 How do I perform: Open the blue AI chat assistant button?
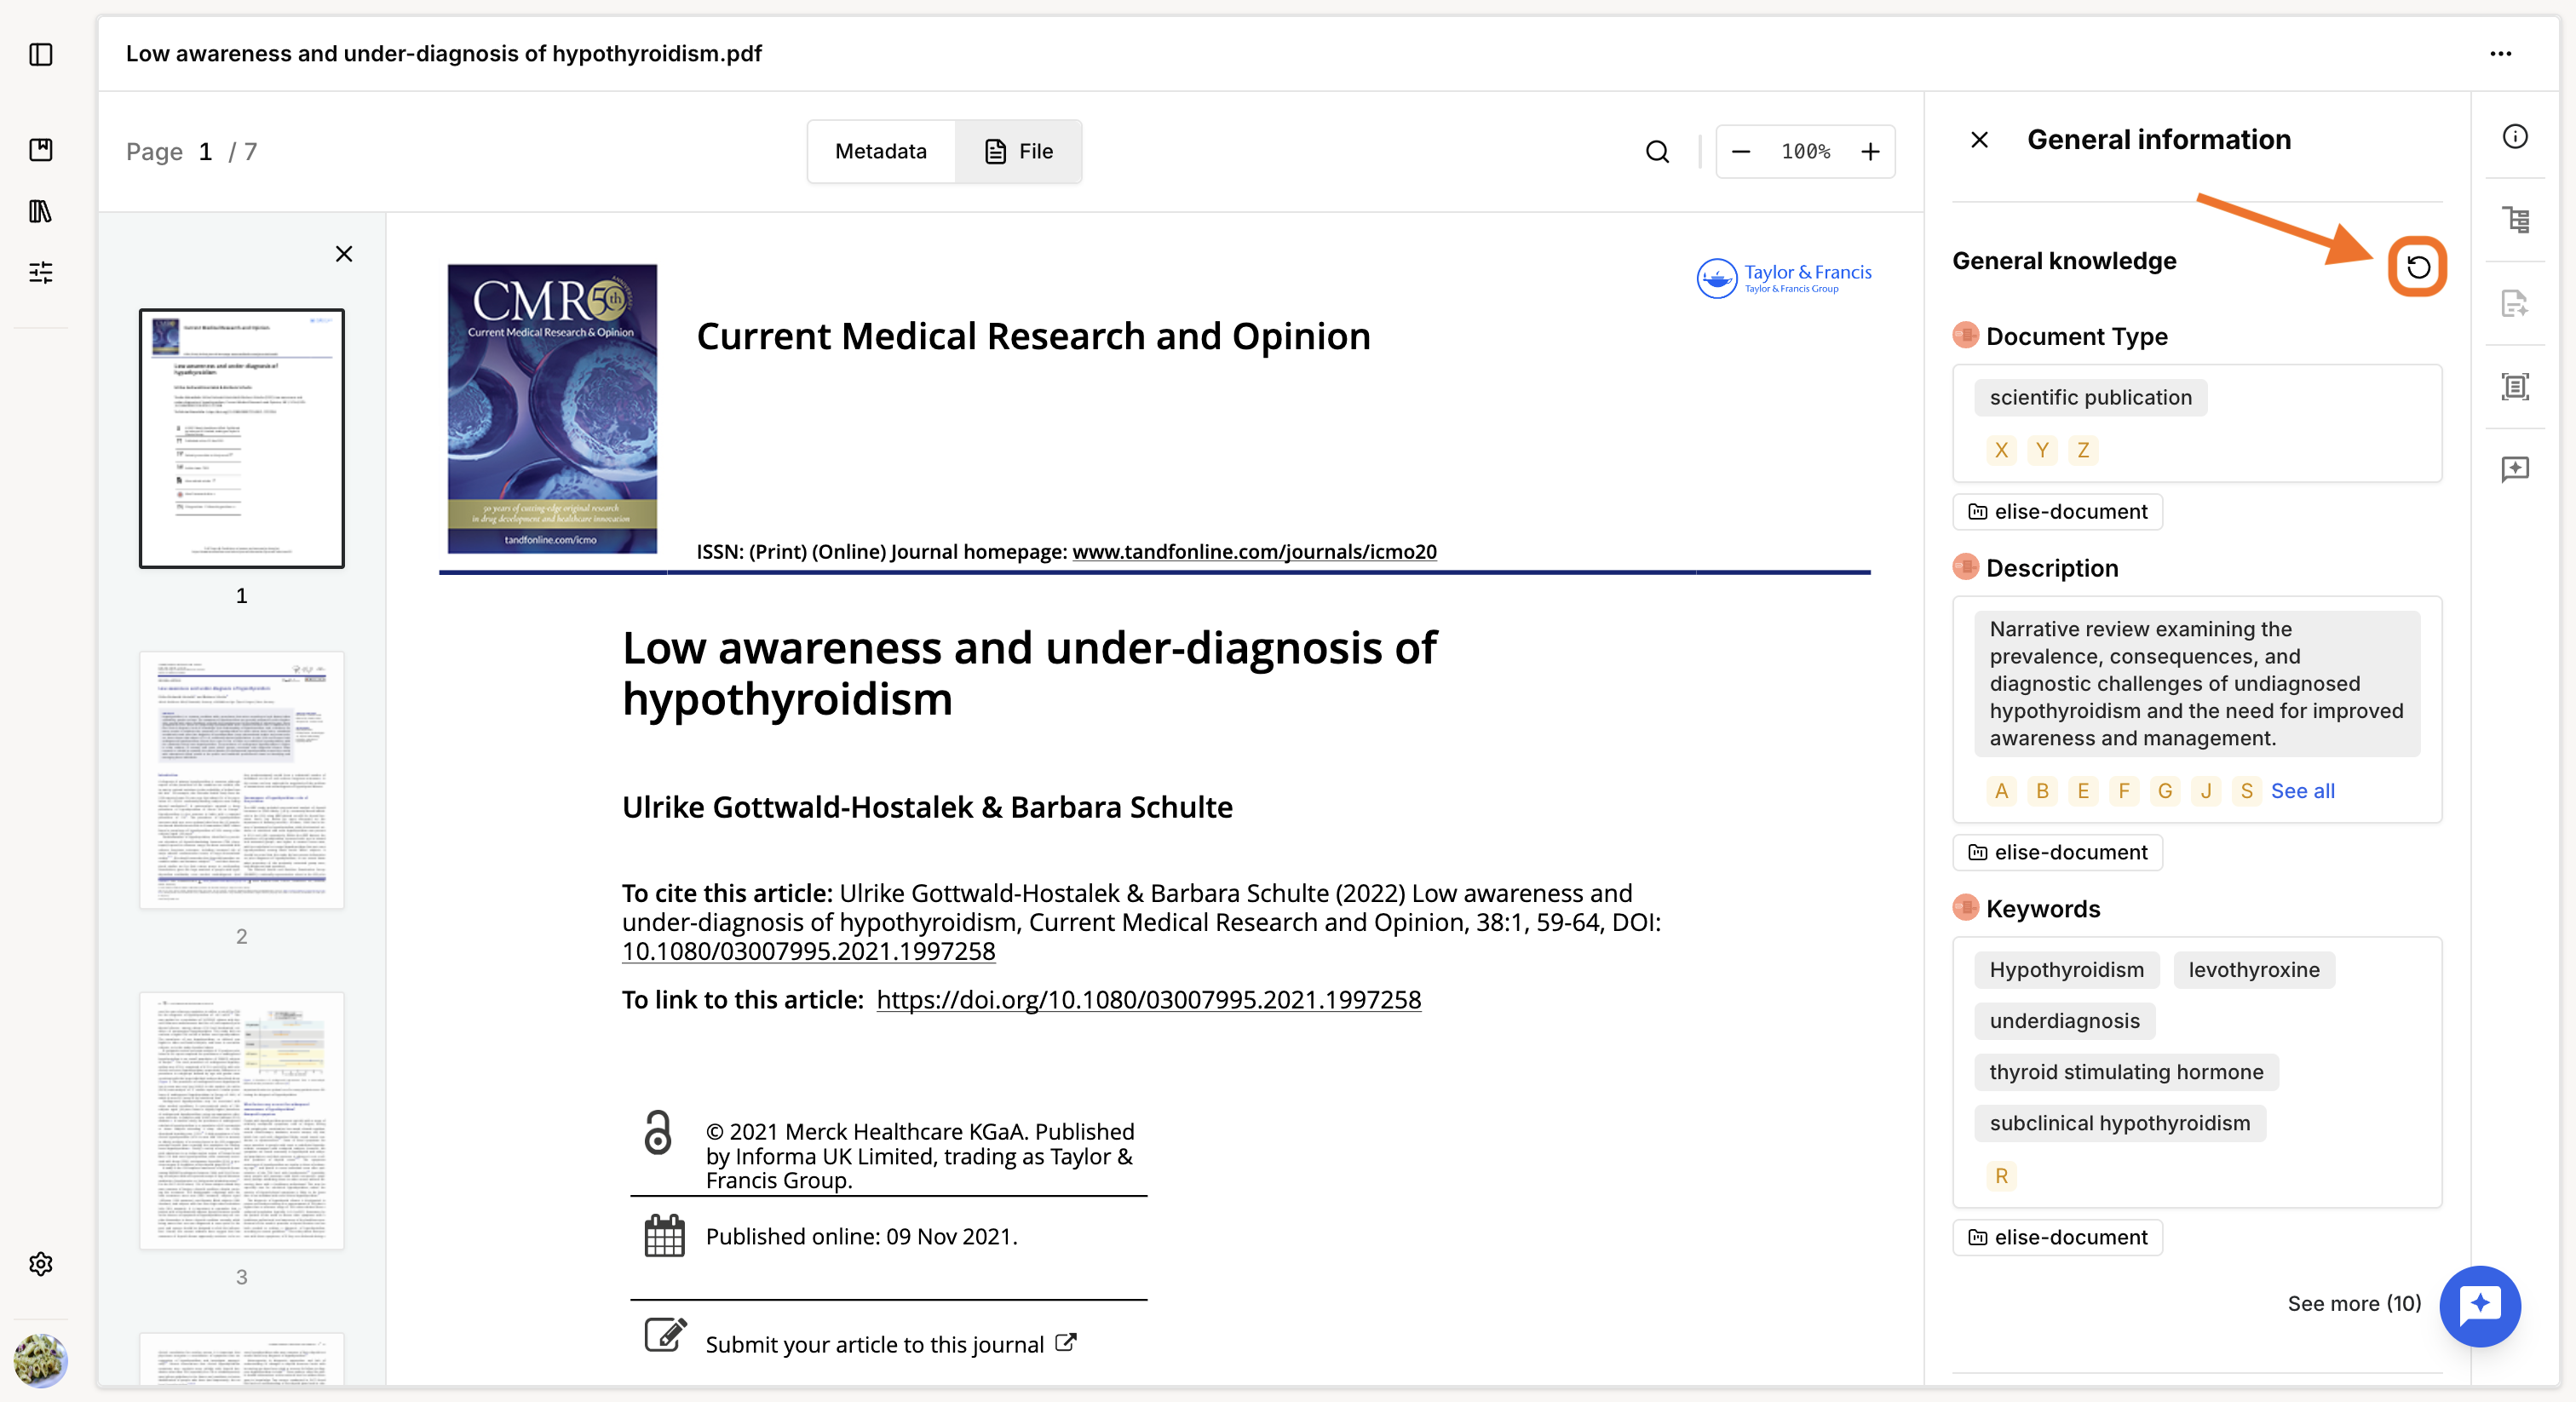(2479, 1305)
